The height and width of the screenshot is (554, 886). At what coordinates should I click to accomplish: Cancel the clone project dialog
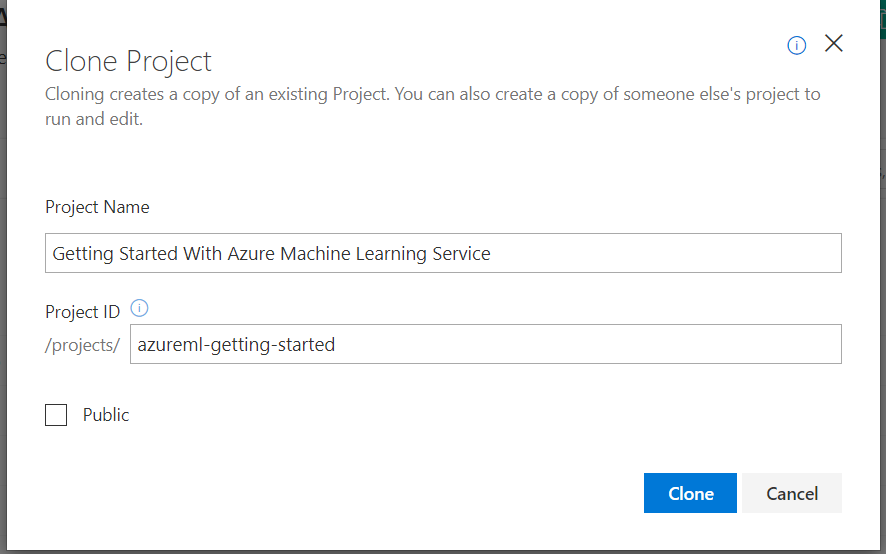click(x=792, y=493)
